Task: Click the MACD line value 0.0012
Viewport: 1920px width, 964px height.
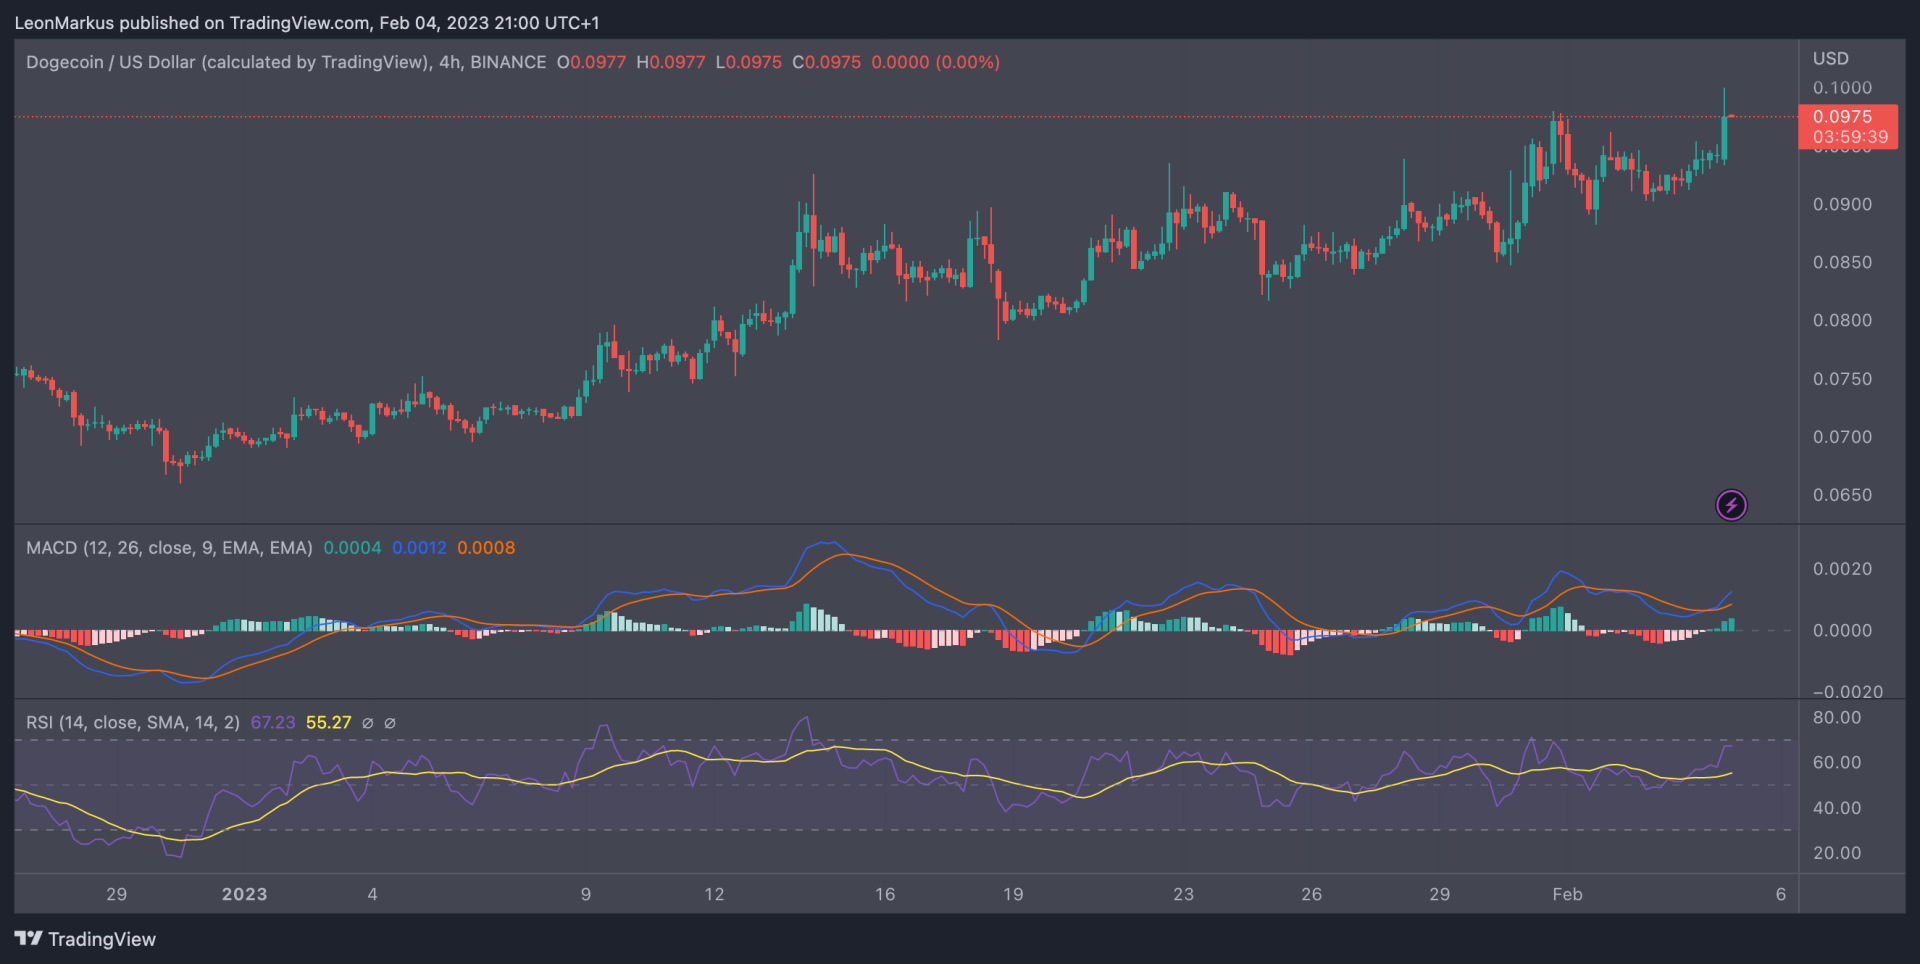Action: (x=419, y=548)
